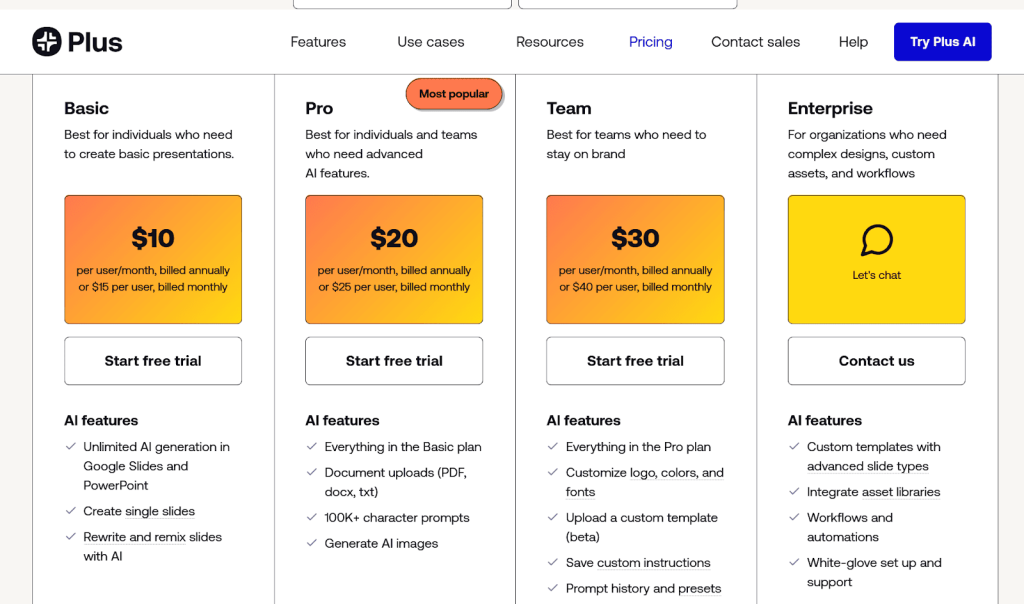Viewport: 1024px width, 604px height.
Task: Open the Resources dropdown menu
Action: (x=550, y=42)
